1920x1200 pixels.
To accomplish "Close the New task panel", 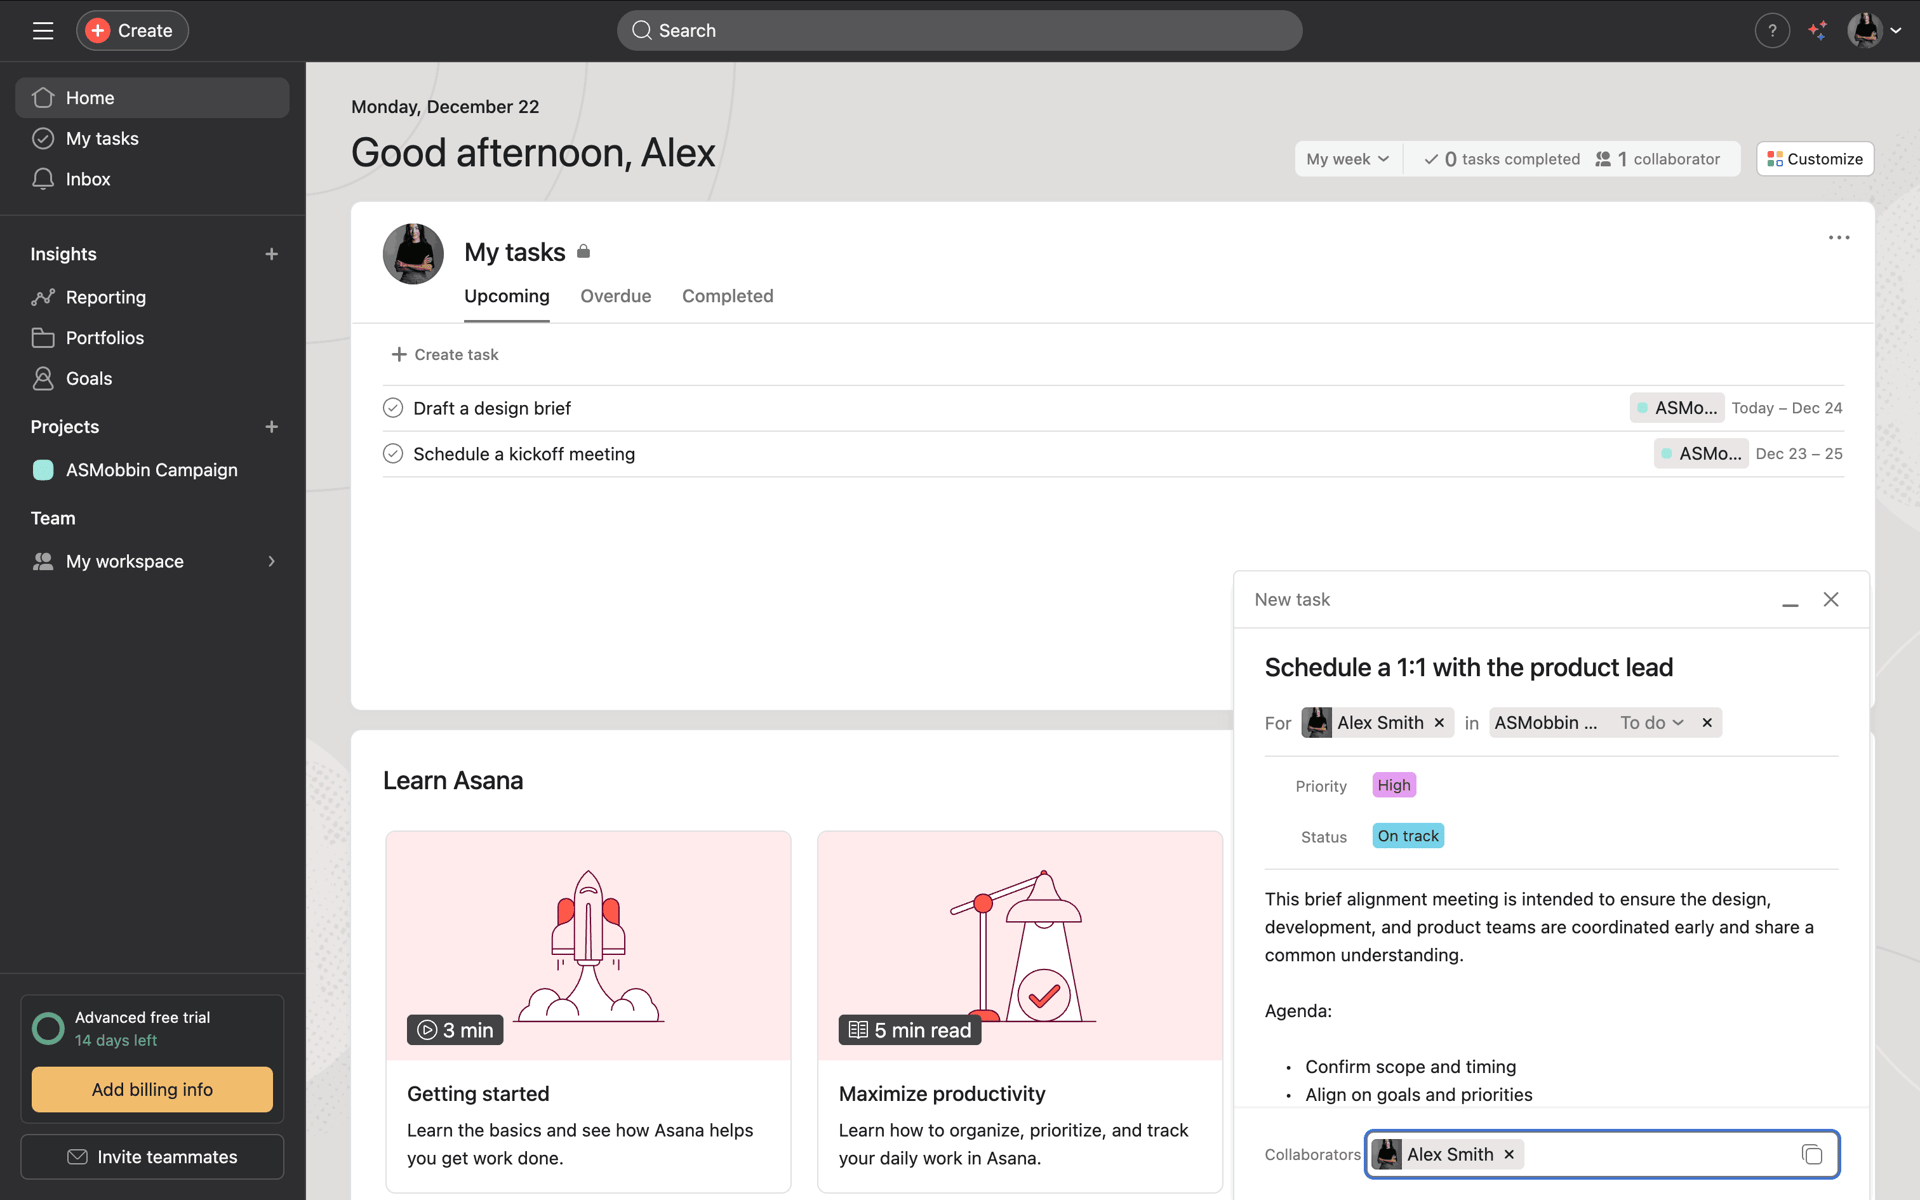I will click(x=1831, y=599).
